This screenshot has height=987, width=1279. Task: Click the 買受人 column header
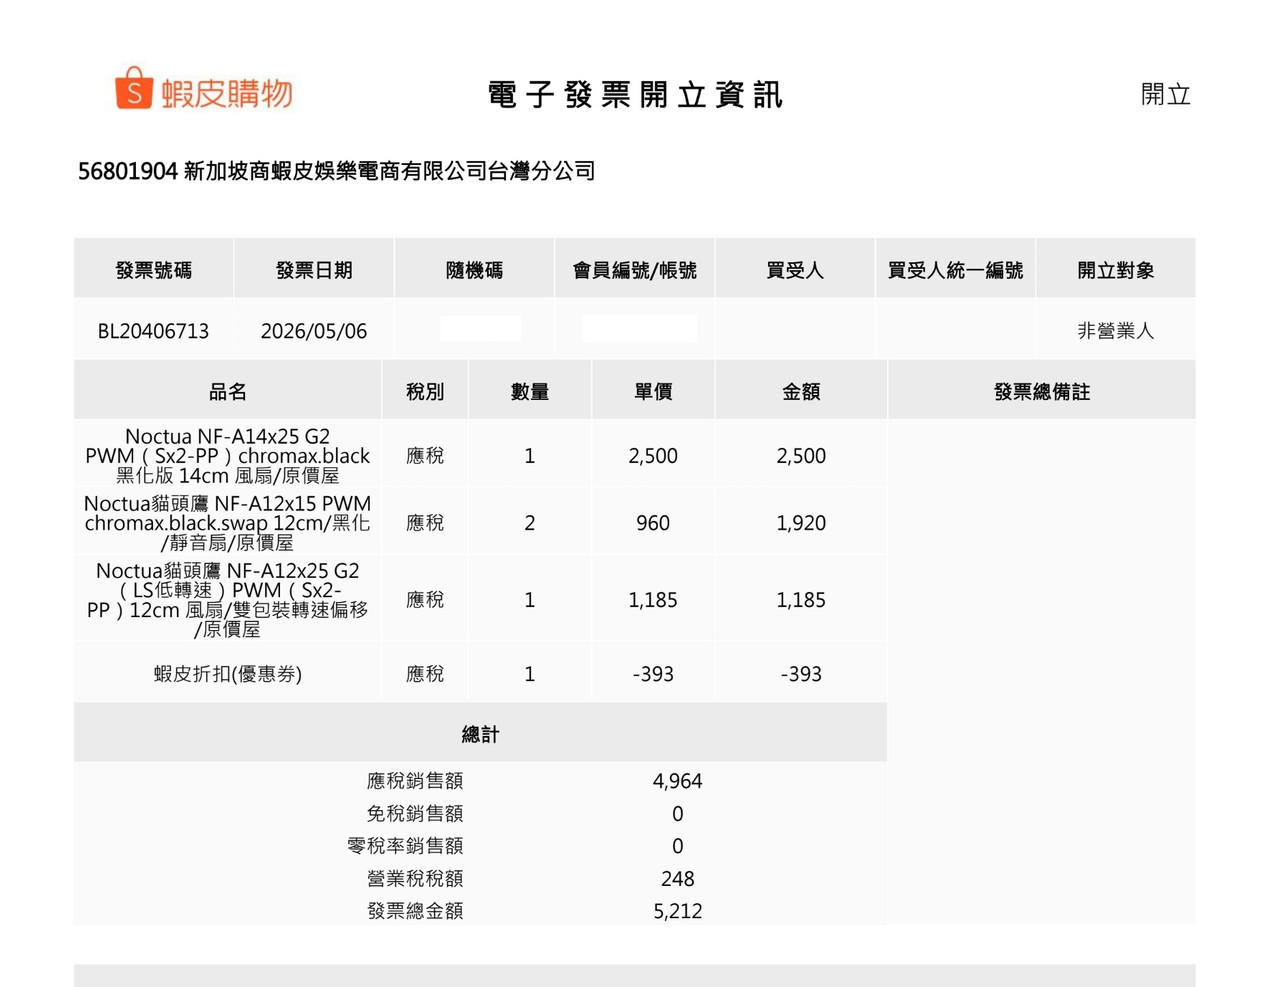(795, 270)
